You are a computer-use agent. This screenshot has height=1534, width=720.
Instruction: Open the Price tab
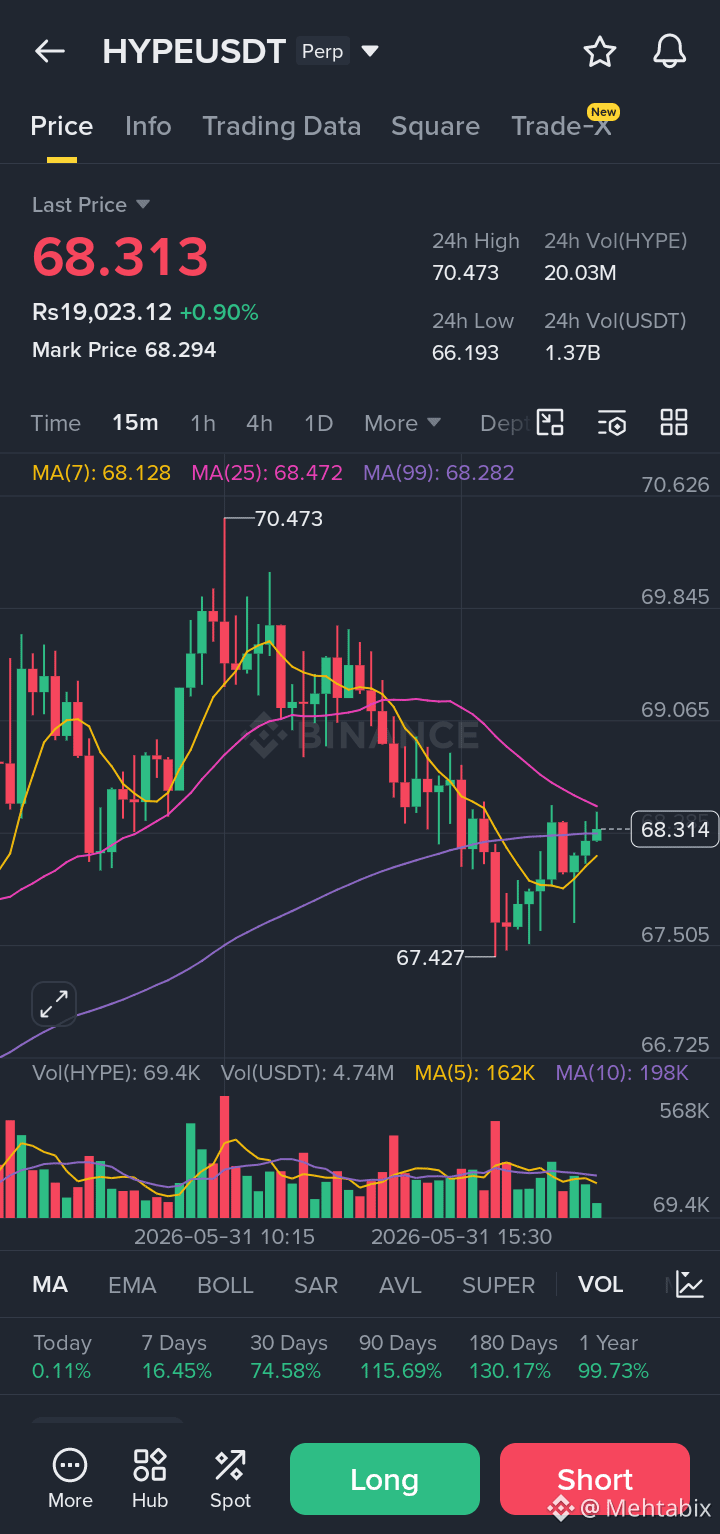62,126
